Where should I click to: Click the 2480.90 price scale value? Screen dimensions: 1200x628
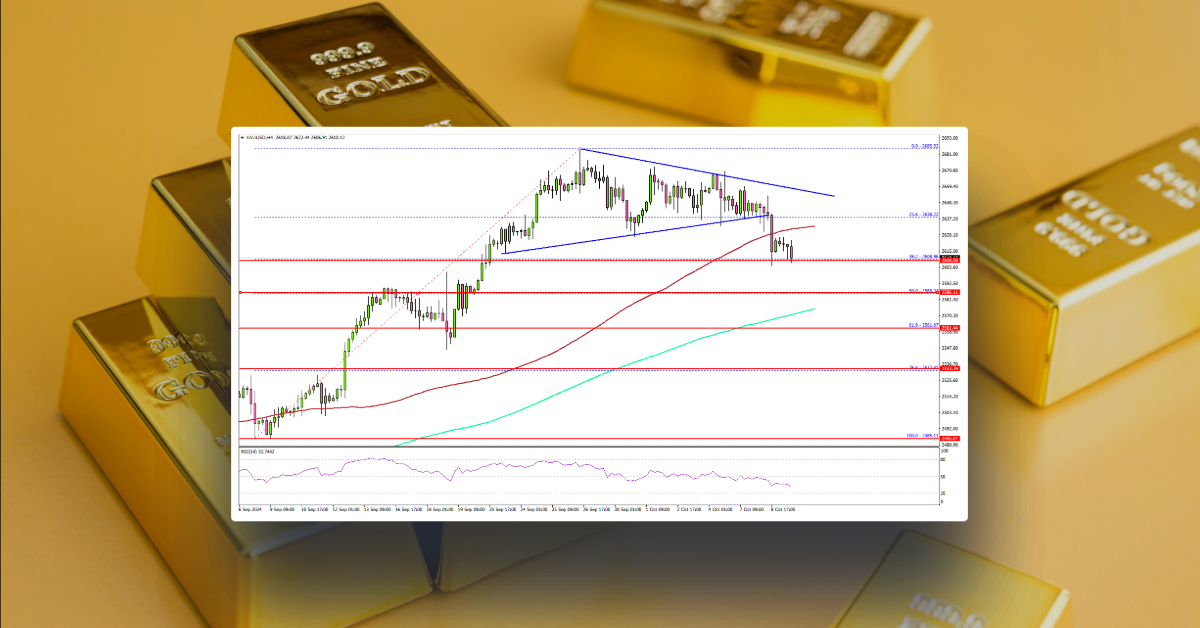tap(948, 442)
